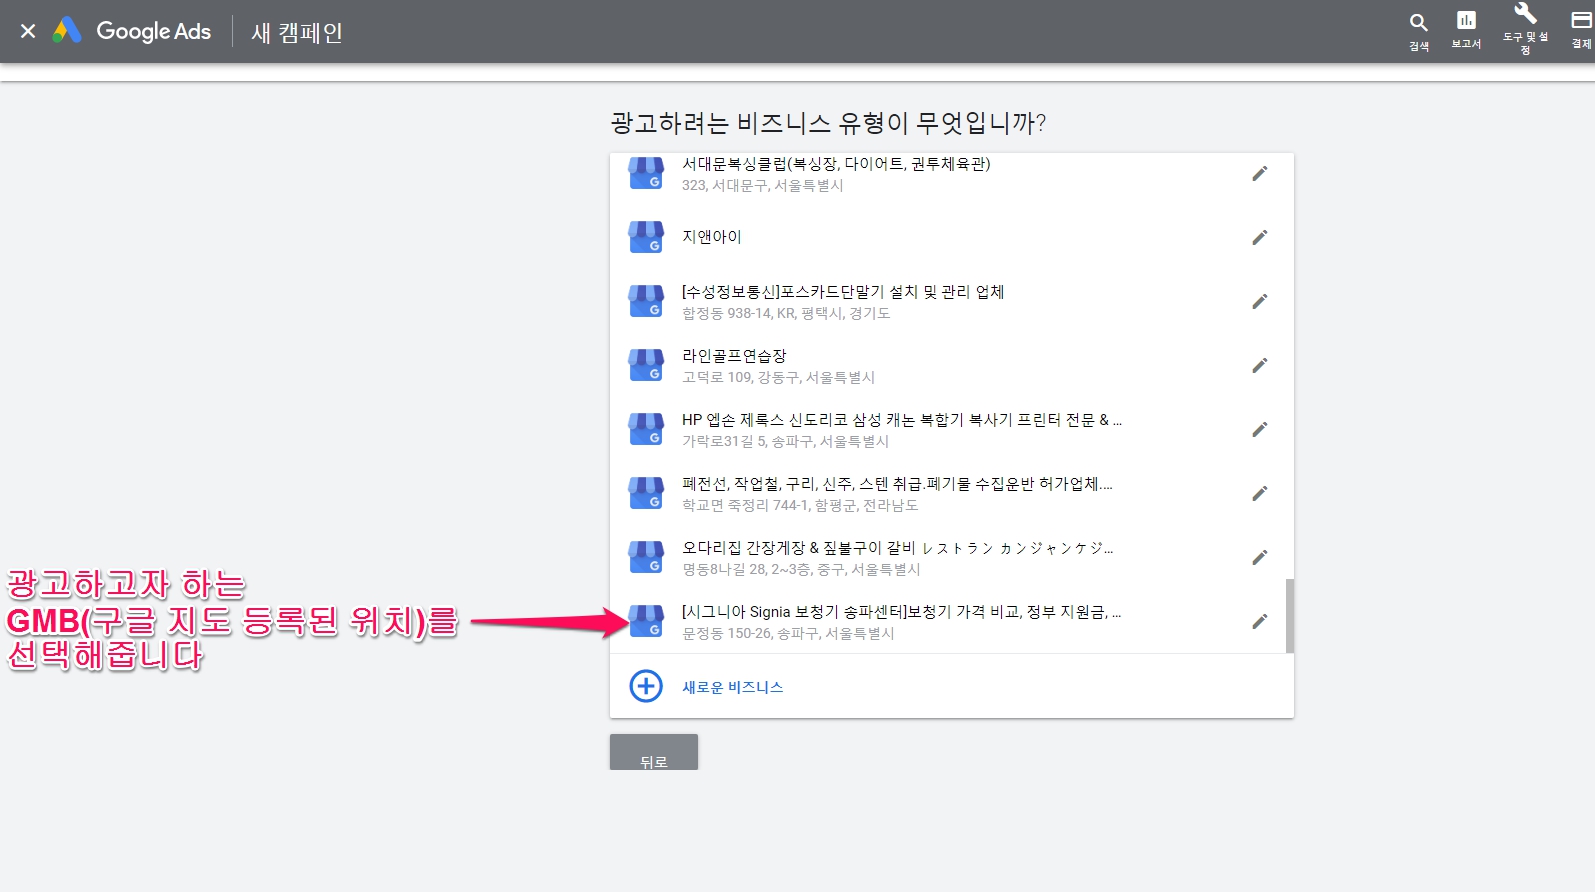Click address 고덕로 109, 강동구

(x=778, y=377)
